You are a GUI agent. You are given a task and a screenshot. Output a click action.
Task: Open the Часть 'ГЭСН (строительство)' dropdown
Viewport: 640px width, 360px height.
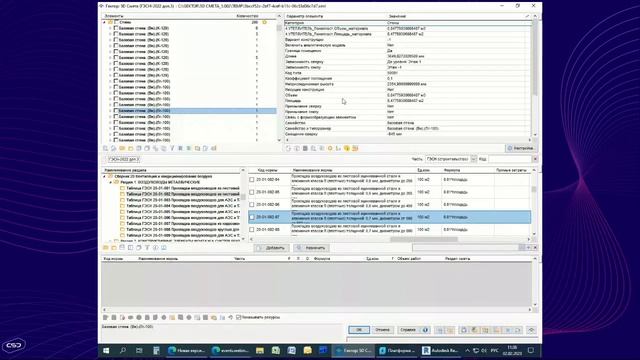[x=473, y=159]
